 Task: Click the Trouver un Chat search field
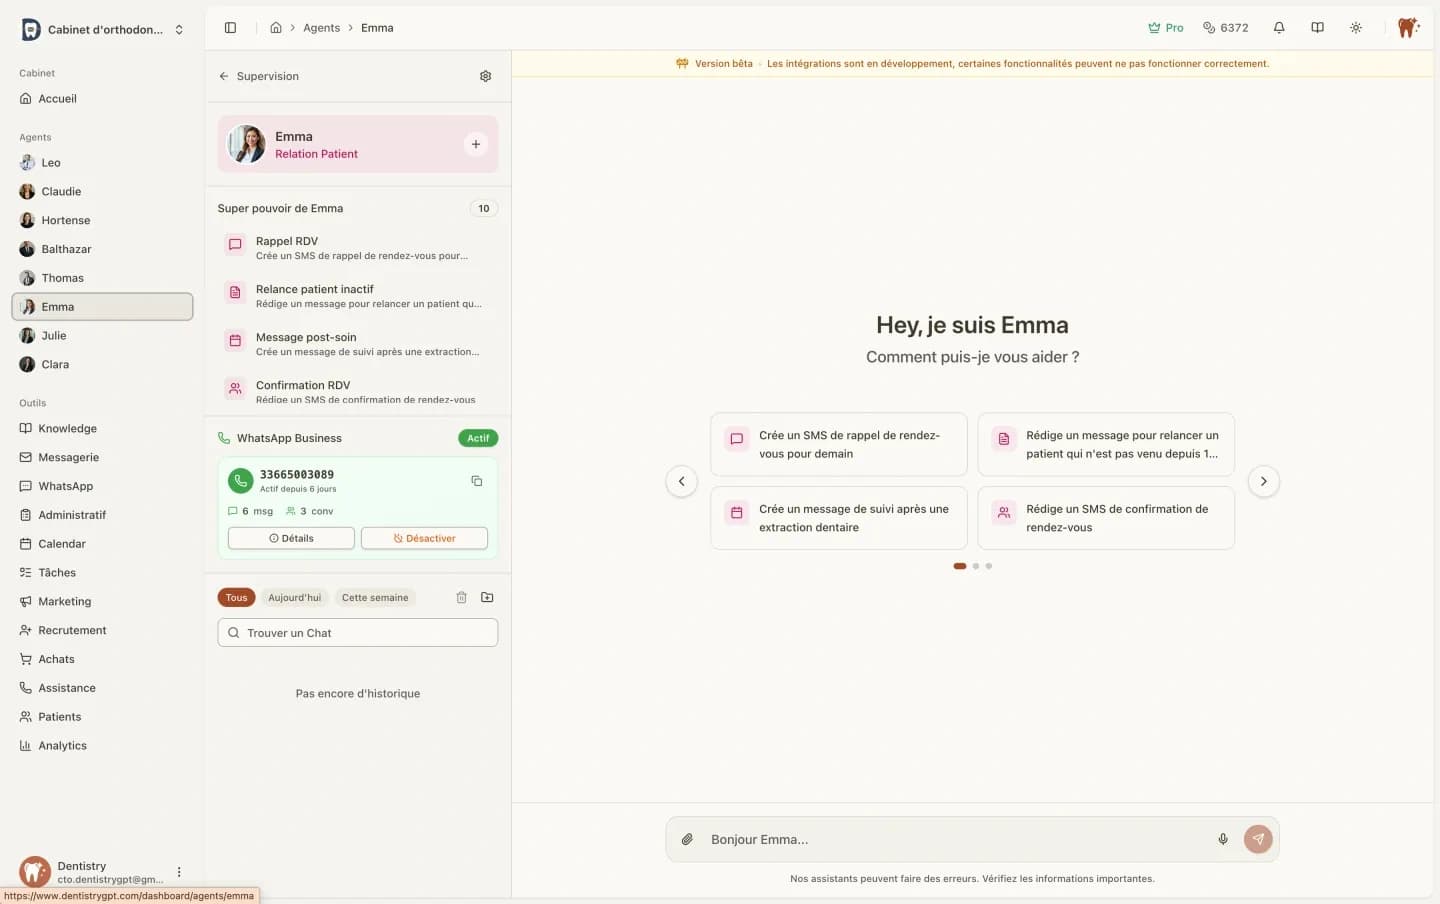[x=357, y=633]
